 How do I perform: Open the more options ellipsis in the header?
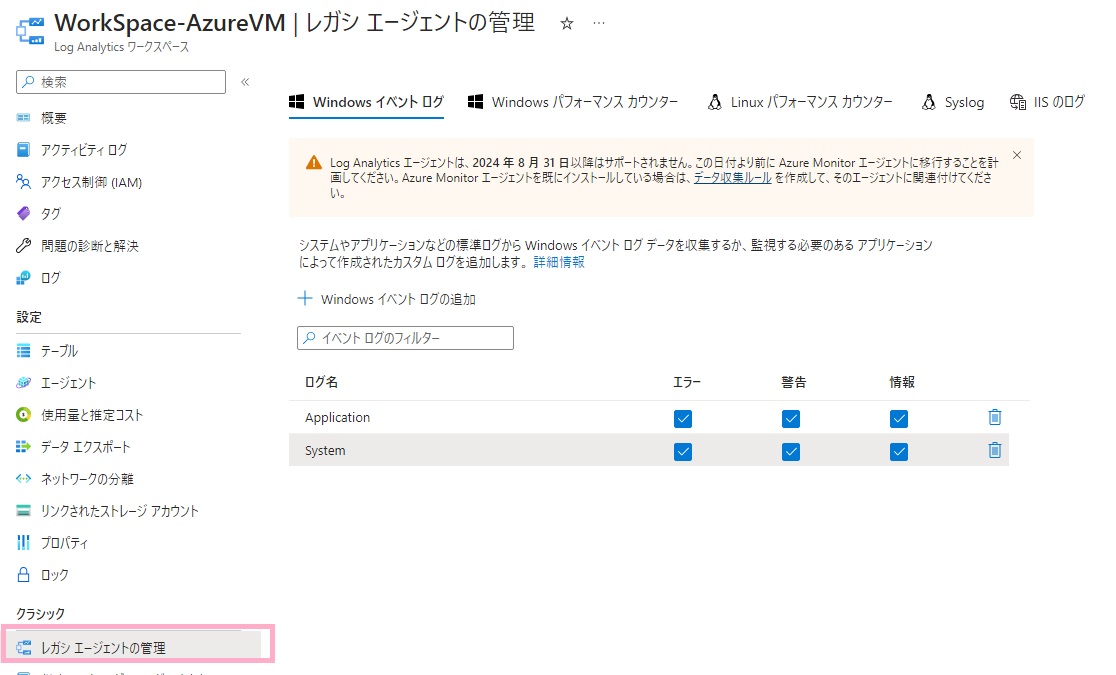599,23
